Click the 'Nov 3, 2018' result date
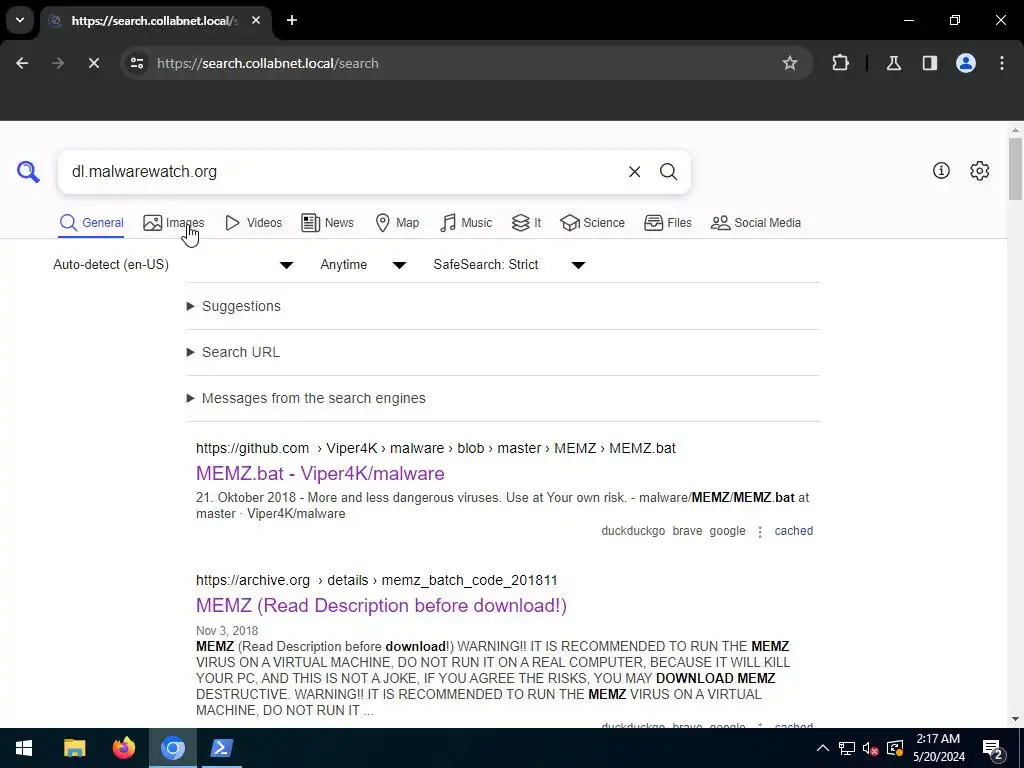Screen dimensions: 1024x768 tap(227, 631)
